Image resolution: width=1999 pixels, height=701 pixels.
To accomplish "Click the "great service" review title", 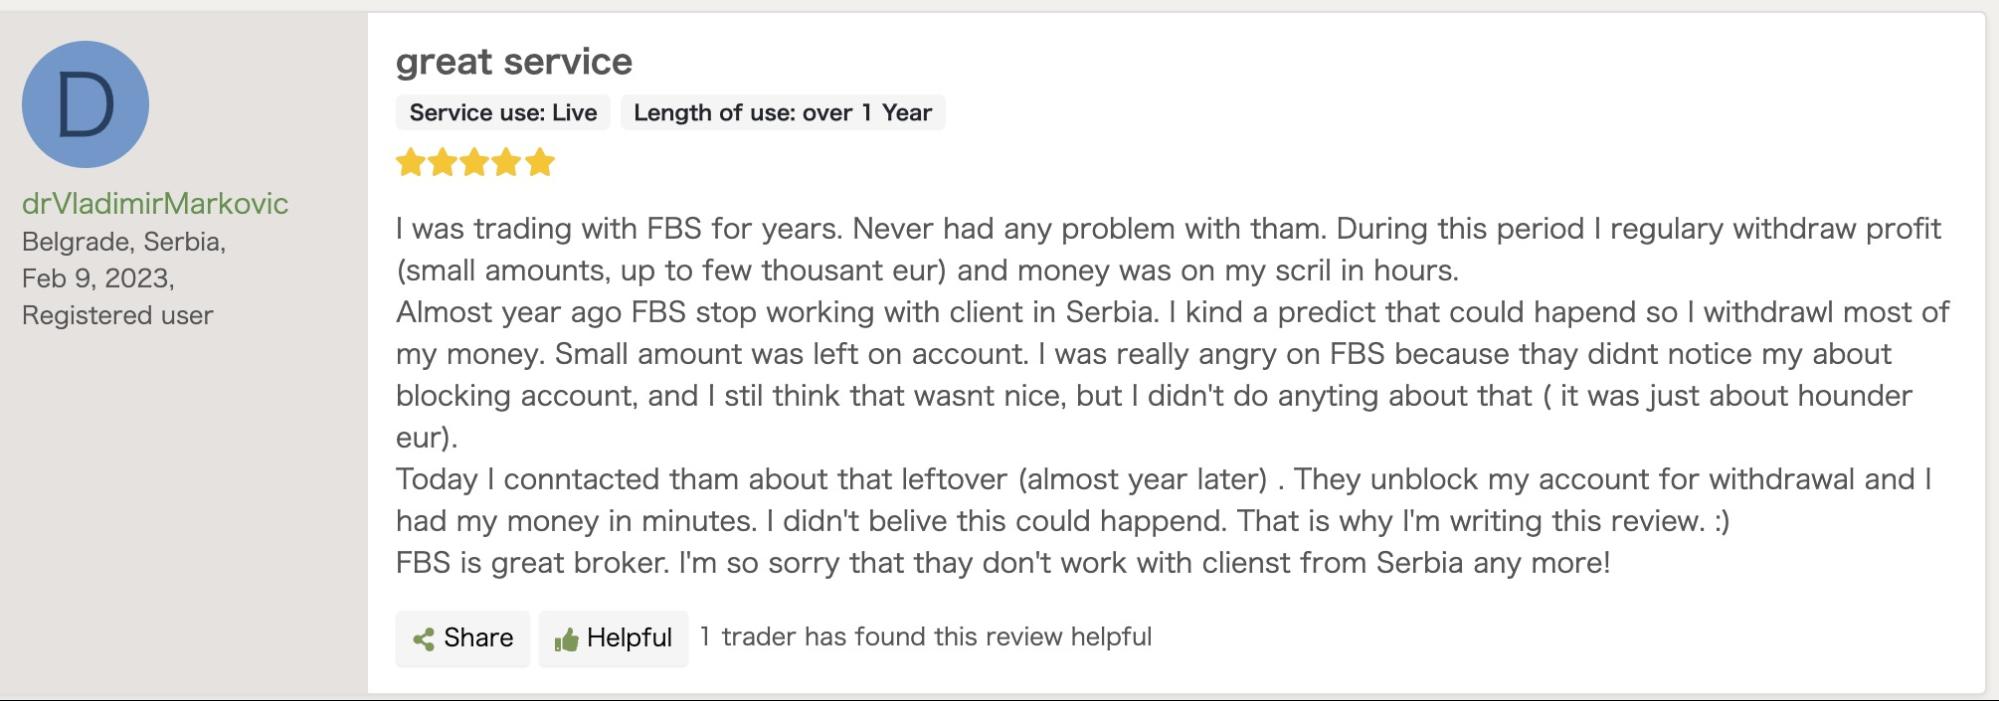I will coord(514,61).
